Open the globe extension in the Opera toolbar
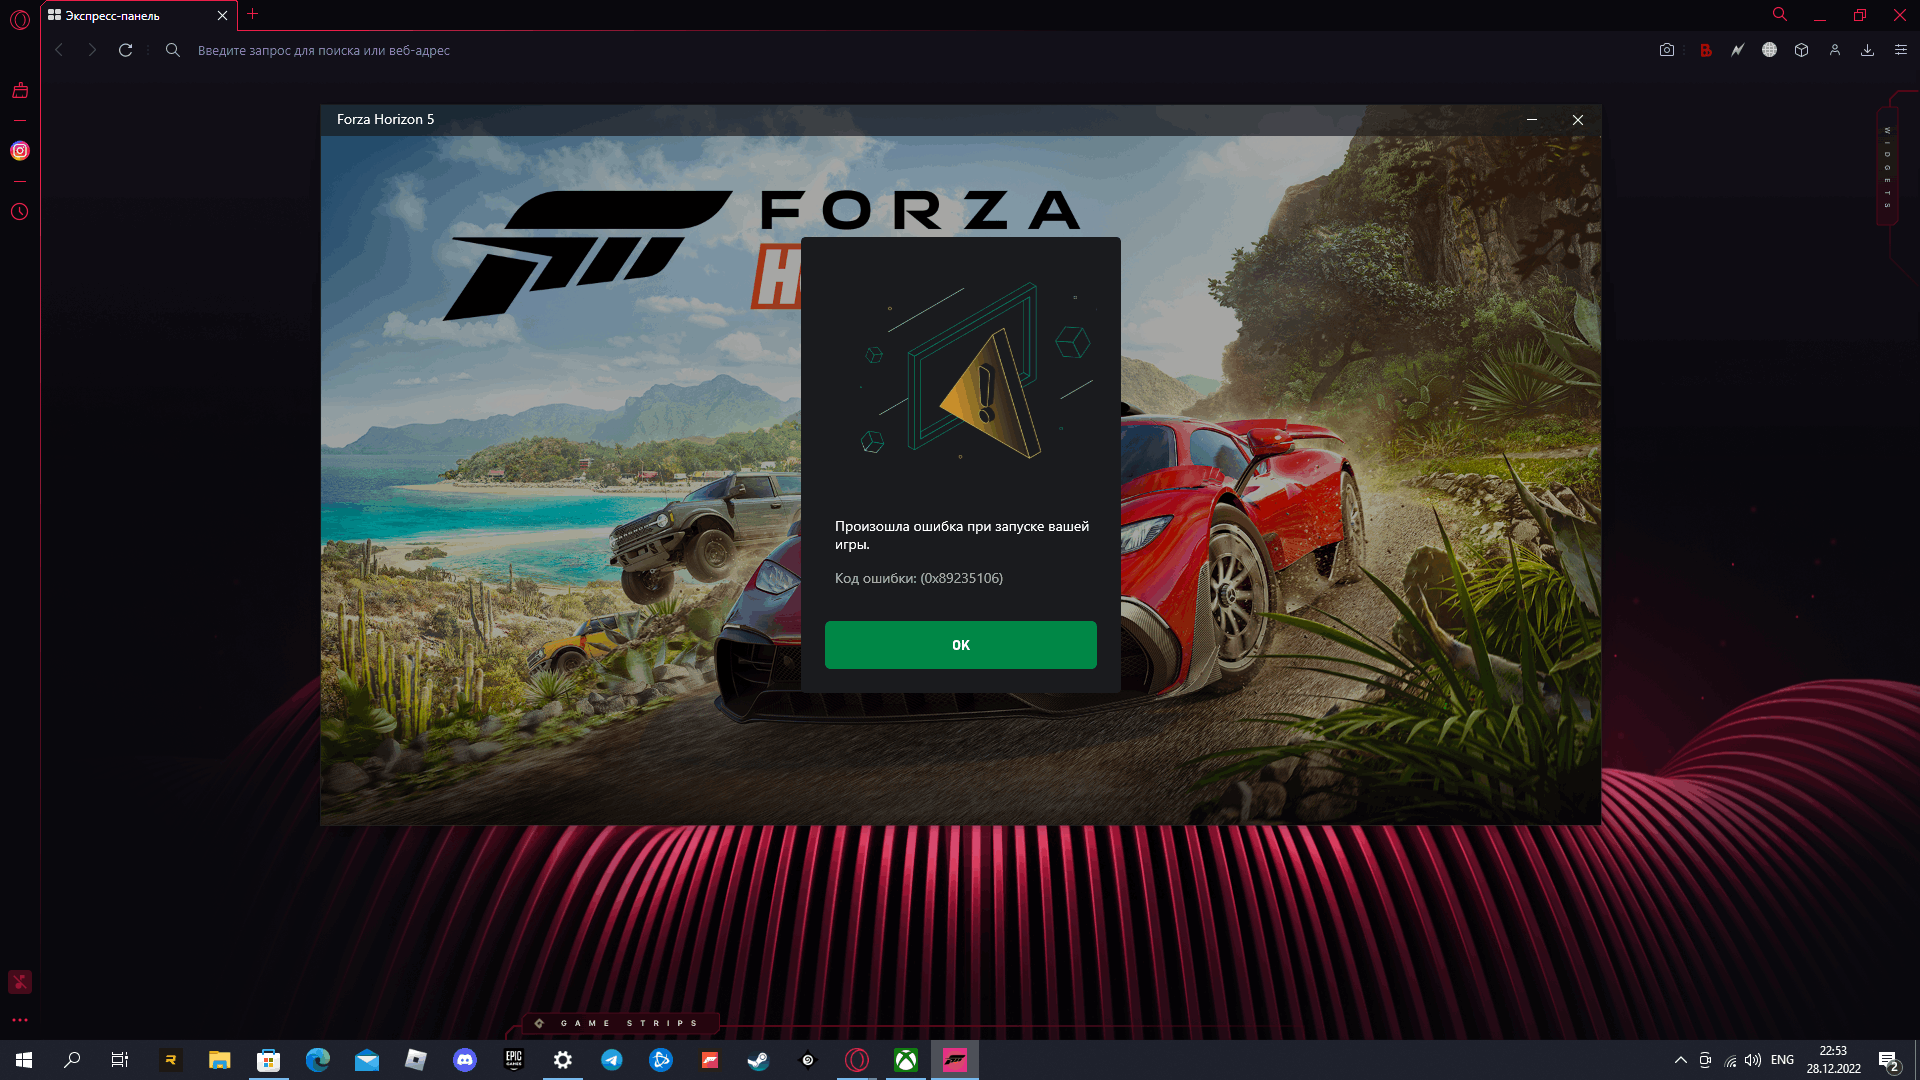 [x=1769, y=50]
